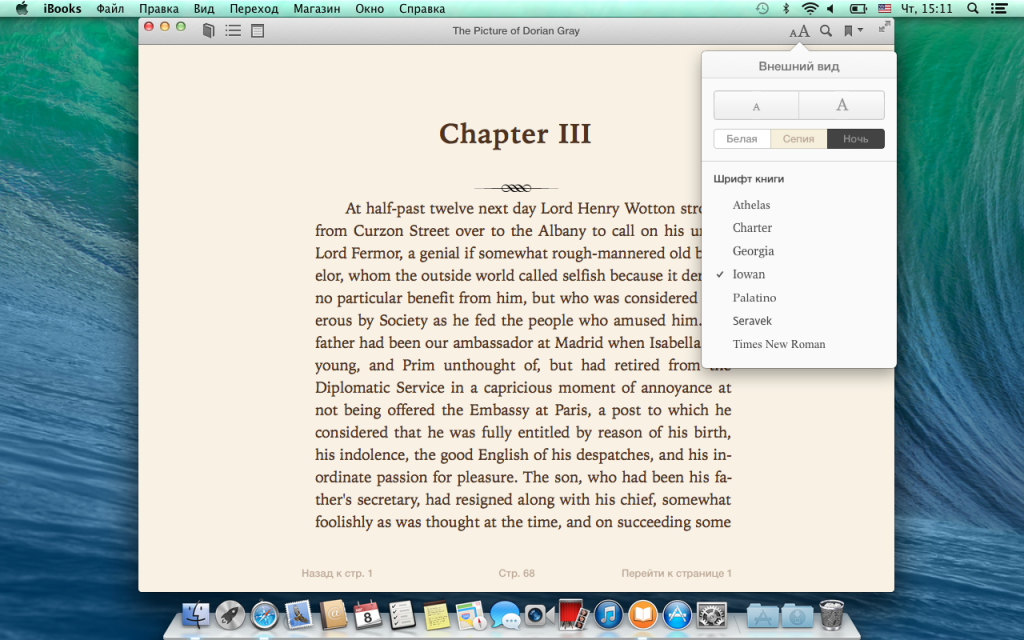Enter full screen mode with arrows icon

click(884, 27)
